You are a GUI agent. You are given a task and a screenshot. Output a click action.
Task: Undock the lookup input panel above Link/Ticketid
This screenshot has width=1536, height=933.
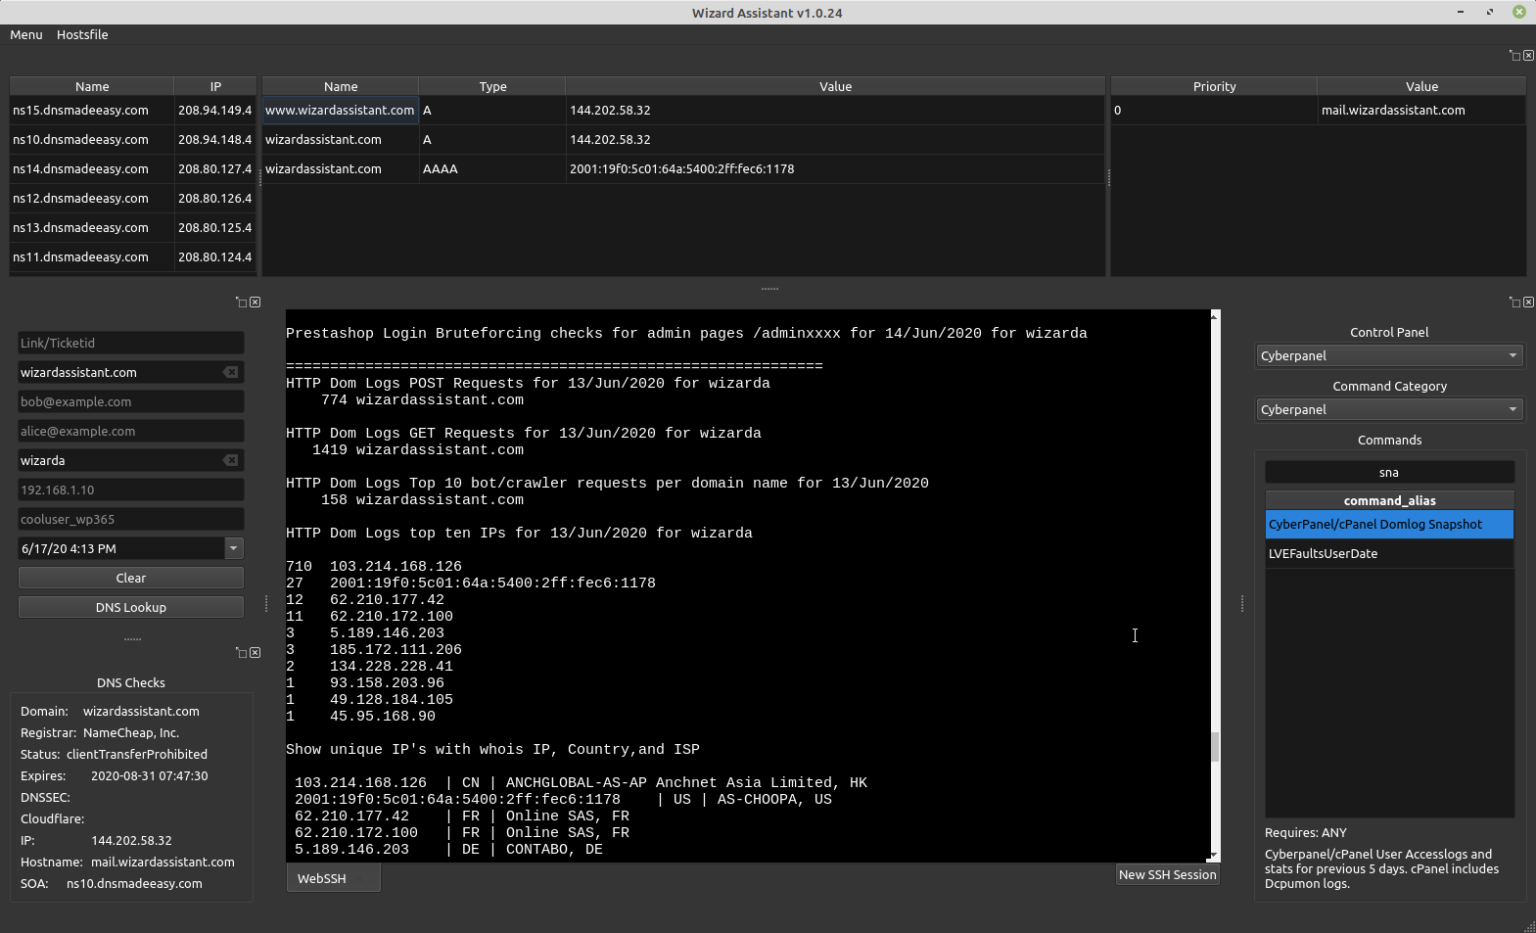[x=243, y=301]
